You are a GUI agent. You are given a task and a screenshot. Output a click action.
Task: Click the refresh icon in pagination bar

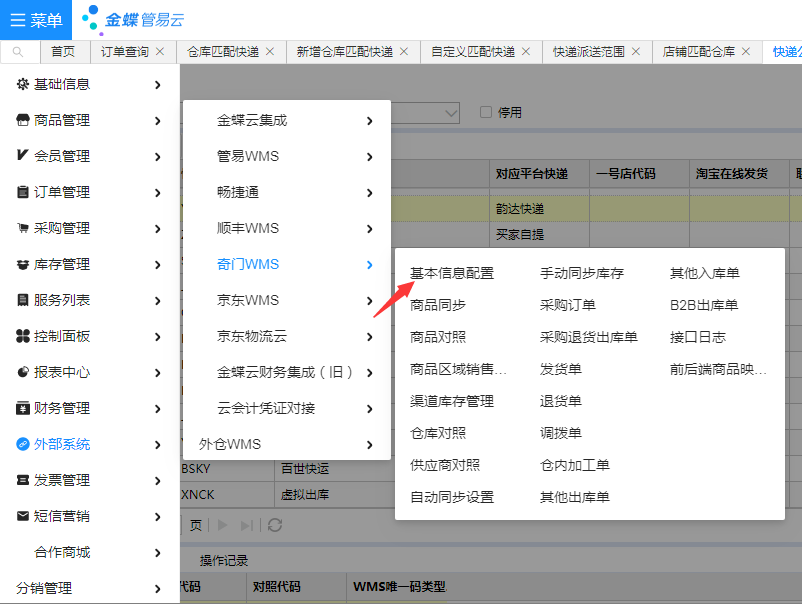275,525
